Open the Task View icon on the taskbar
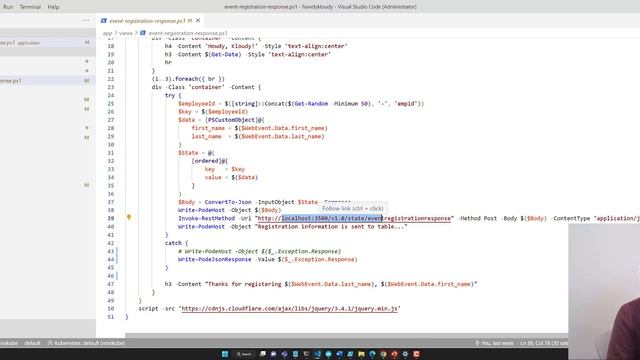Image resolution: width=640 pixels, height=360 pixels. (x=262, y=354)
